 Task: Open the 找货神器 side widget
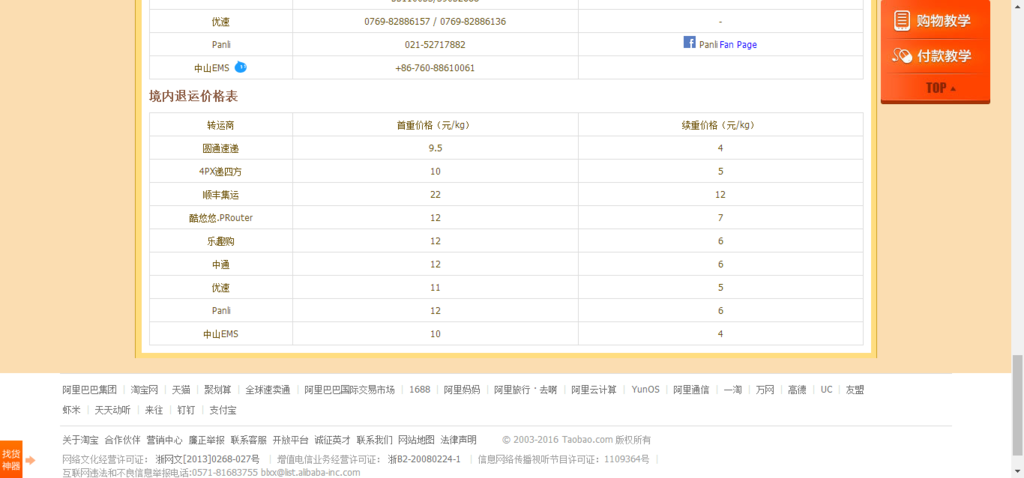[x=11, y=459]
